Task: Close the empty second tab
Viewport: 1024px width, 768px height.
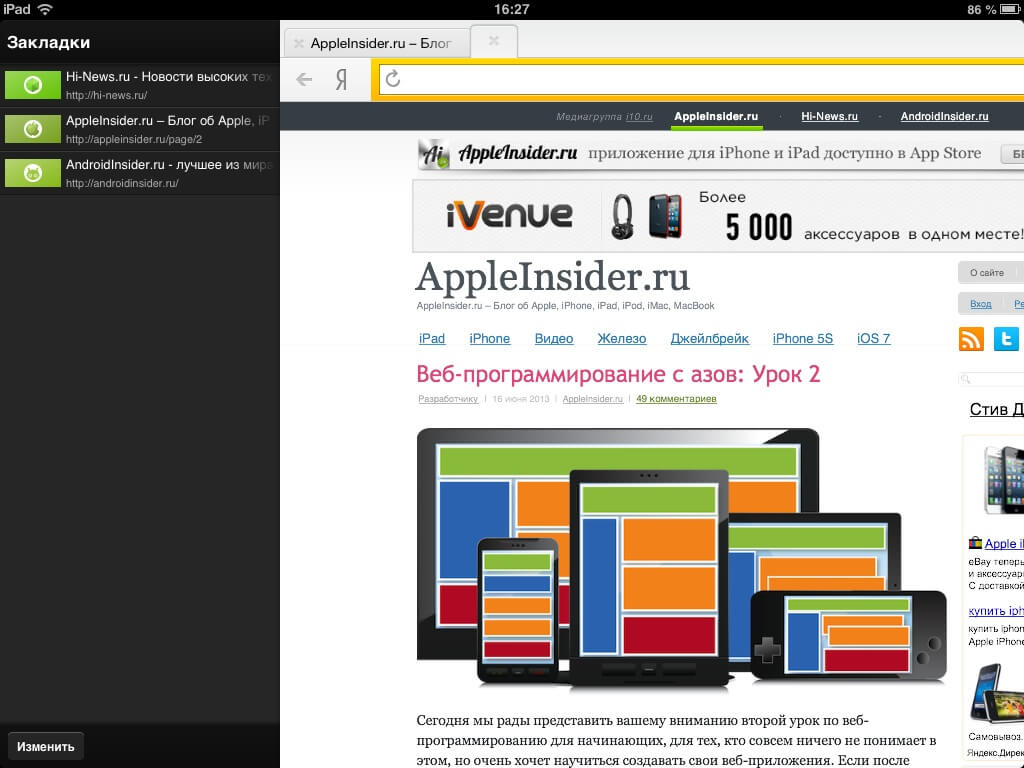Action: click(x=494, y=40)
